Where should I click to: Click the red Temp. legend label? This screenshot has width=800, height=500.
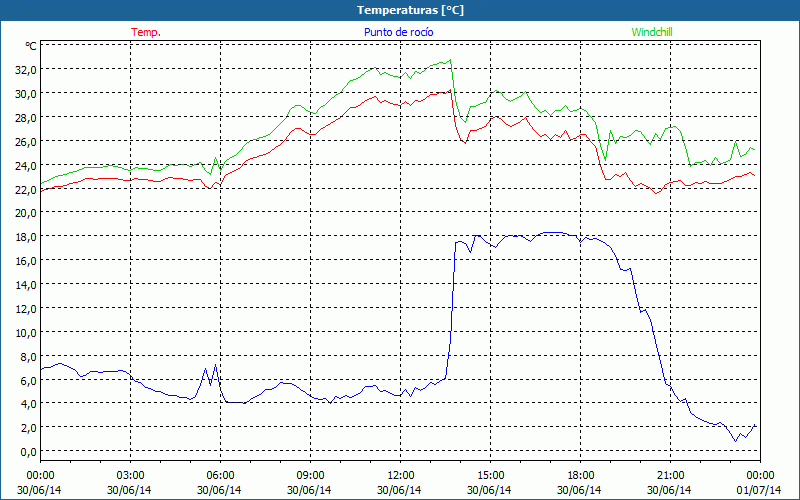(x=146, y=32)
